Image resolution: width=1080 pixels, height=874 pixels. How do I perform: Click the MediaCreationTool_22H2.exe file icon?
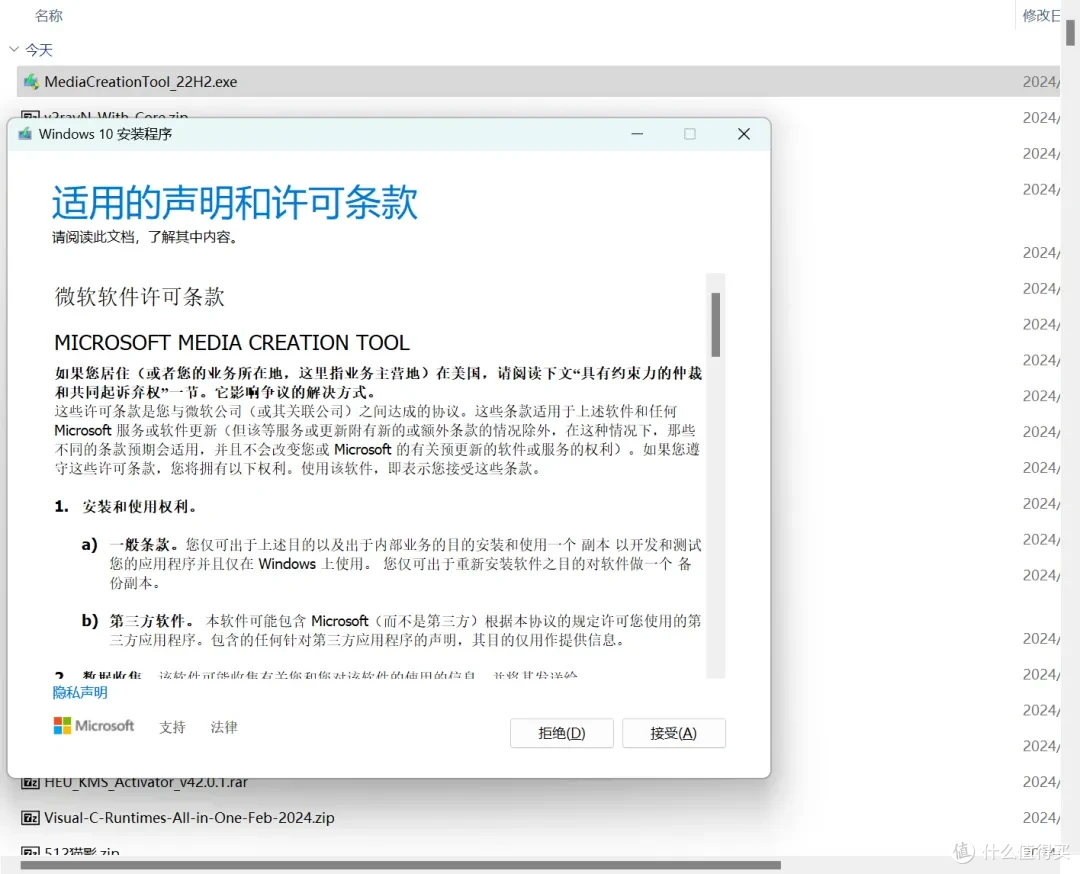pyautogui.click(x=31, y=81)
